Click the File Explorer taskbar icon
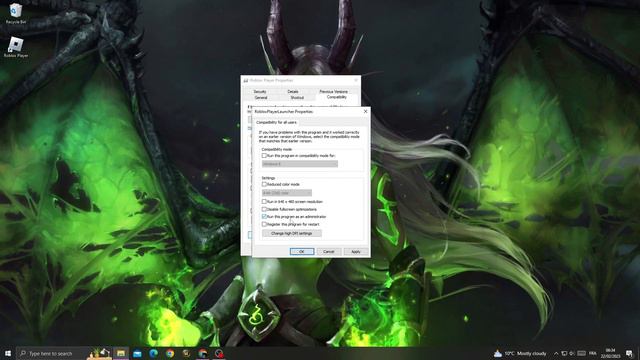This screenshot has height=360, width=640. tap(121, 353)
